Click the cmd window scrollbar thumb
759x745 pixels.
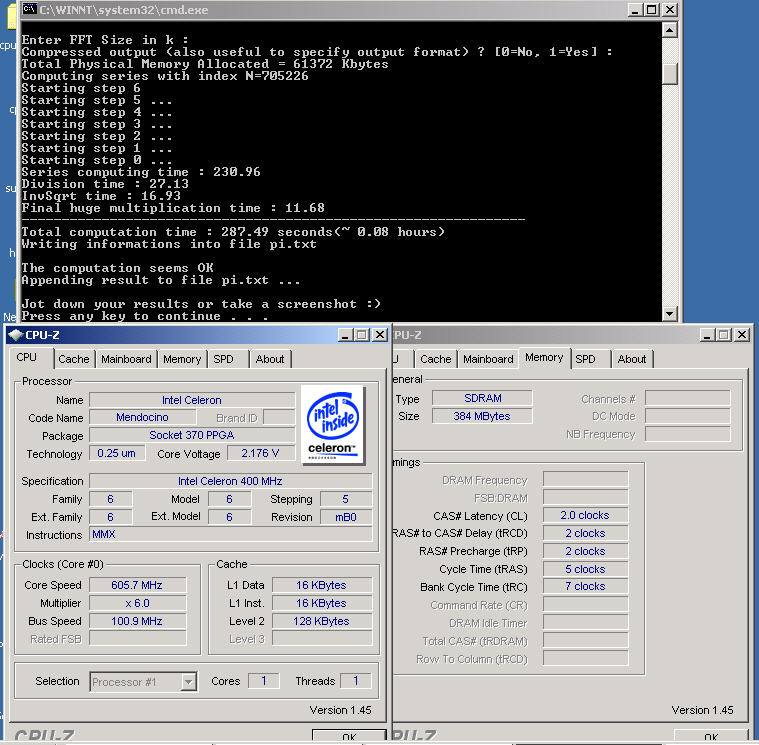coord(669,74)
